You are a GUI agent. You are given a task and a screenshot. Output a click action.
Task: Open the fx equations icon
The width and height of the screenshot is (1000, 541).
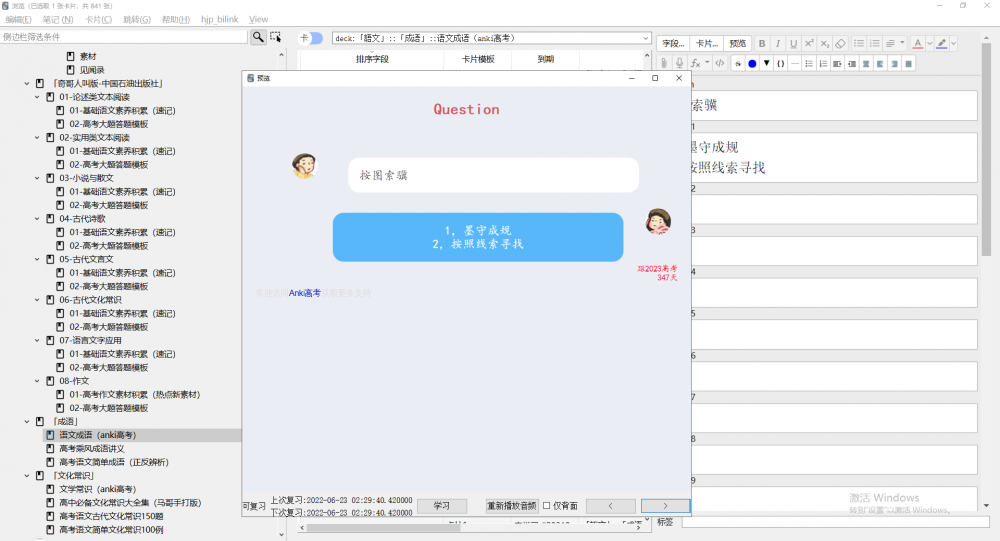696,63
